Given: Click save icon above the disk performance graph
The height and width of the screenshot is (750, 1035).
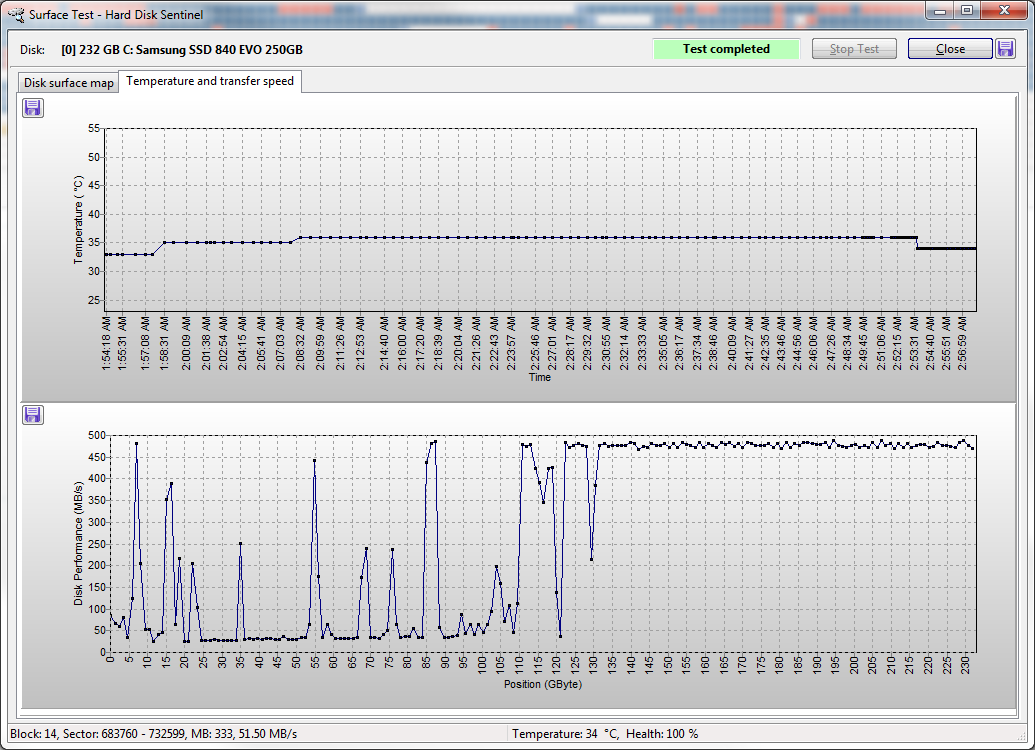Looking at the screenshot, I should point(33,414).
